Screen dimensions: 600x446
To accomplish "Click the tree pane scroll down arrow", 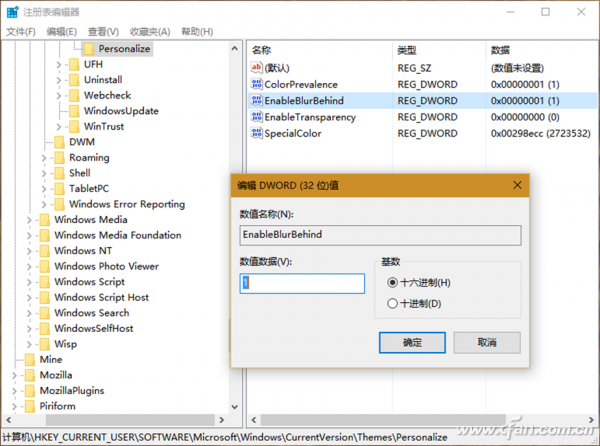I will click(235, 407).
